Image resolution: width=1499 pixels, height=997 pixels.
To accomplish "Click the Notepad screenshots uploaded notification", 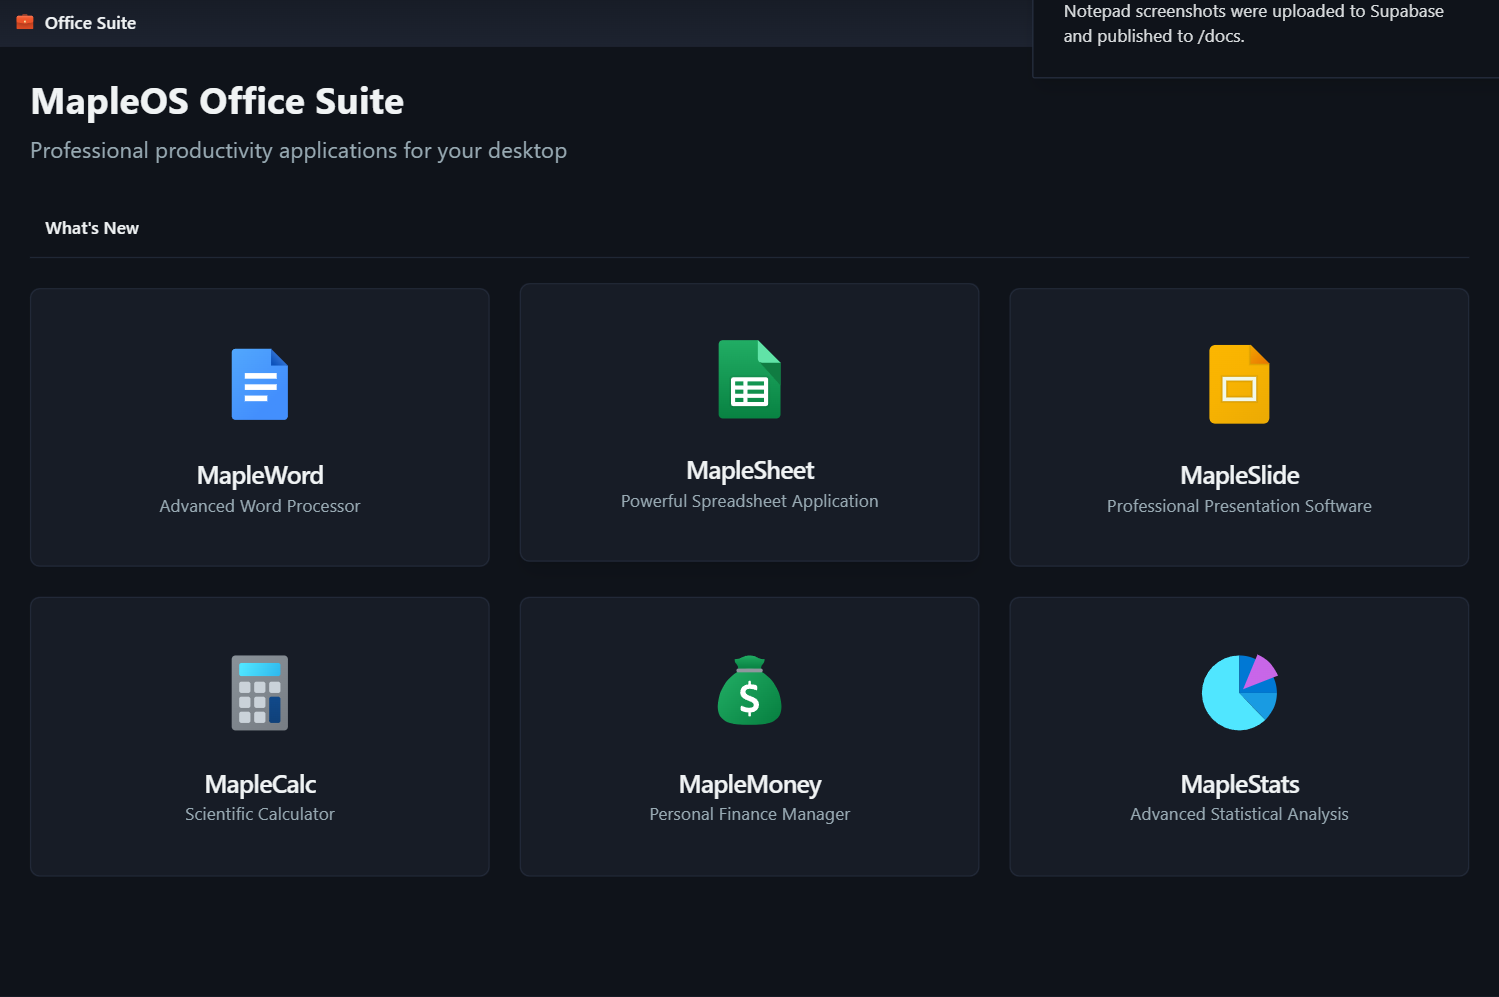I will click(1266, 36).
